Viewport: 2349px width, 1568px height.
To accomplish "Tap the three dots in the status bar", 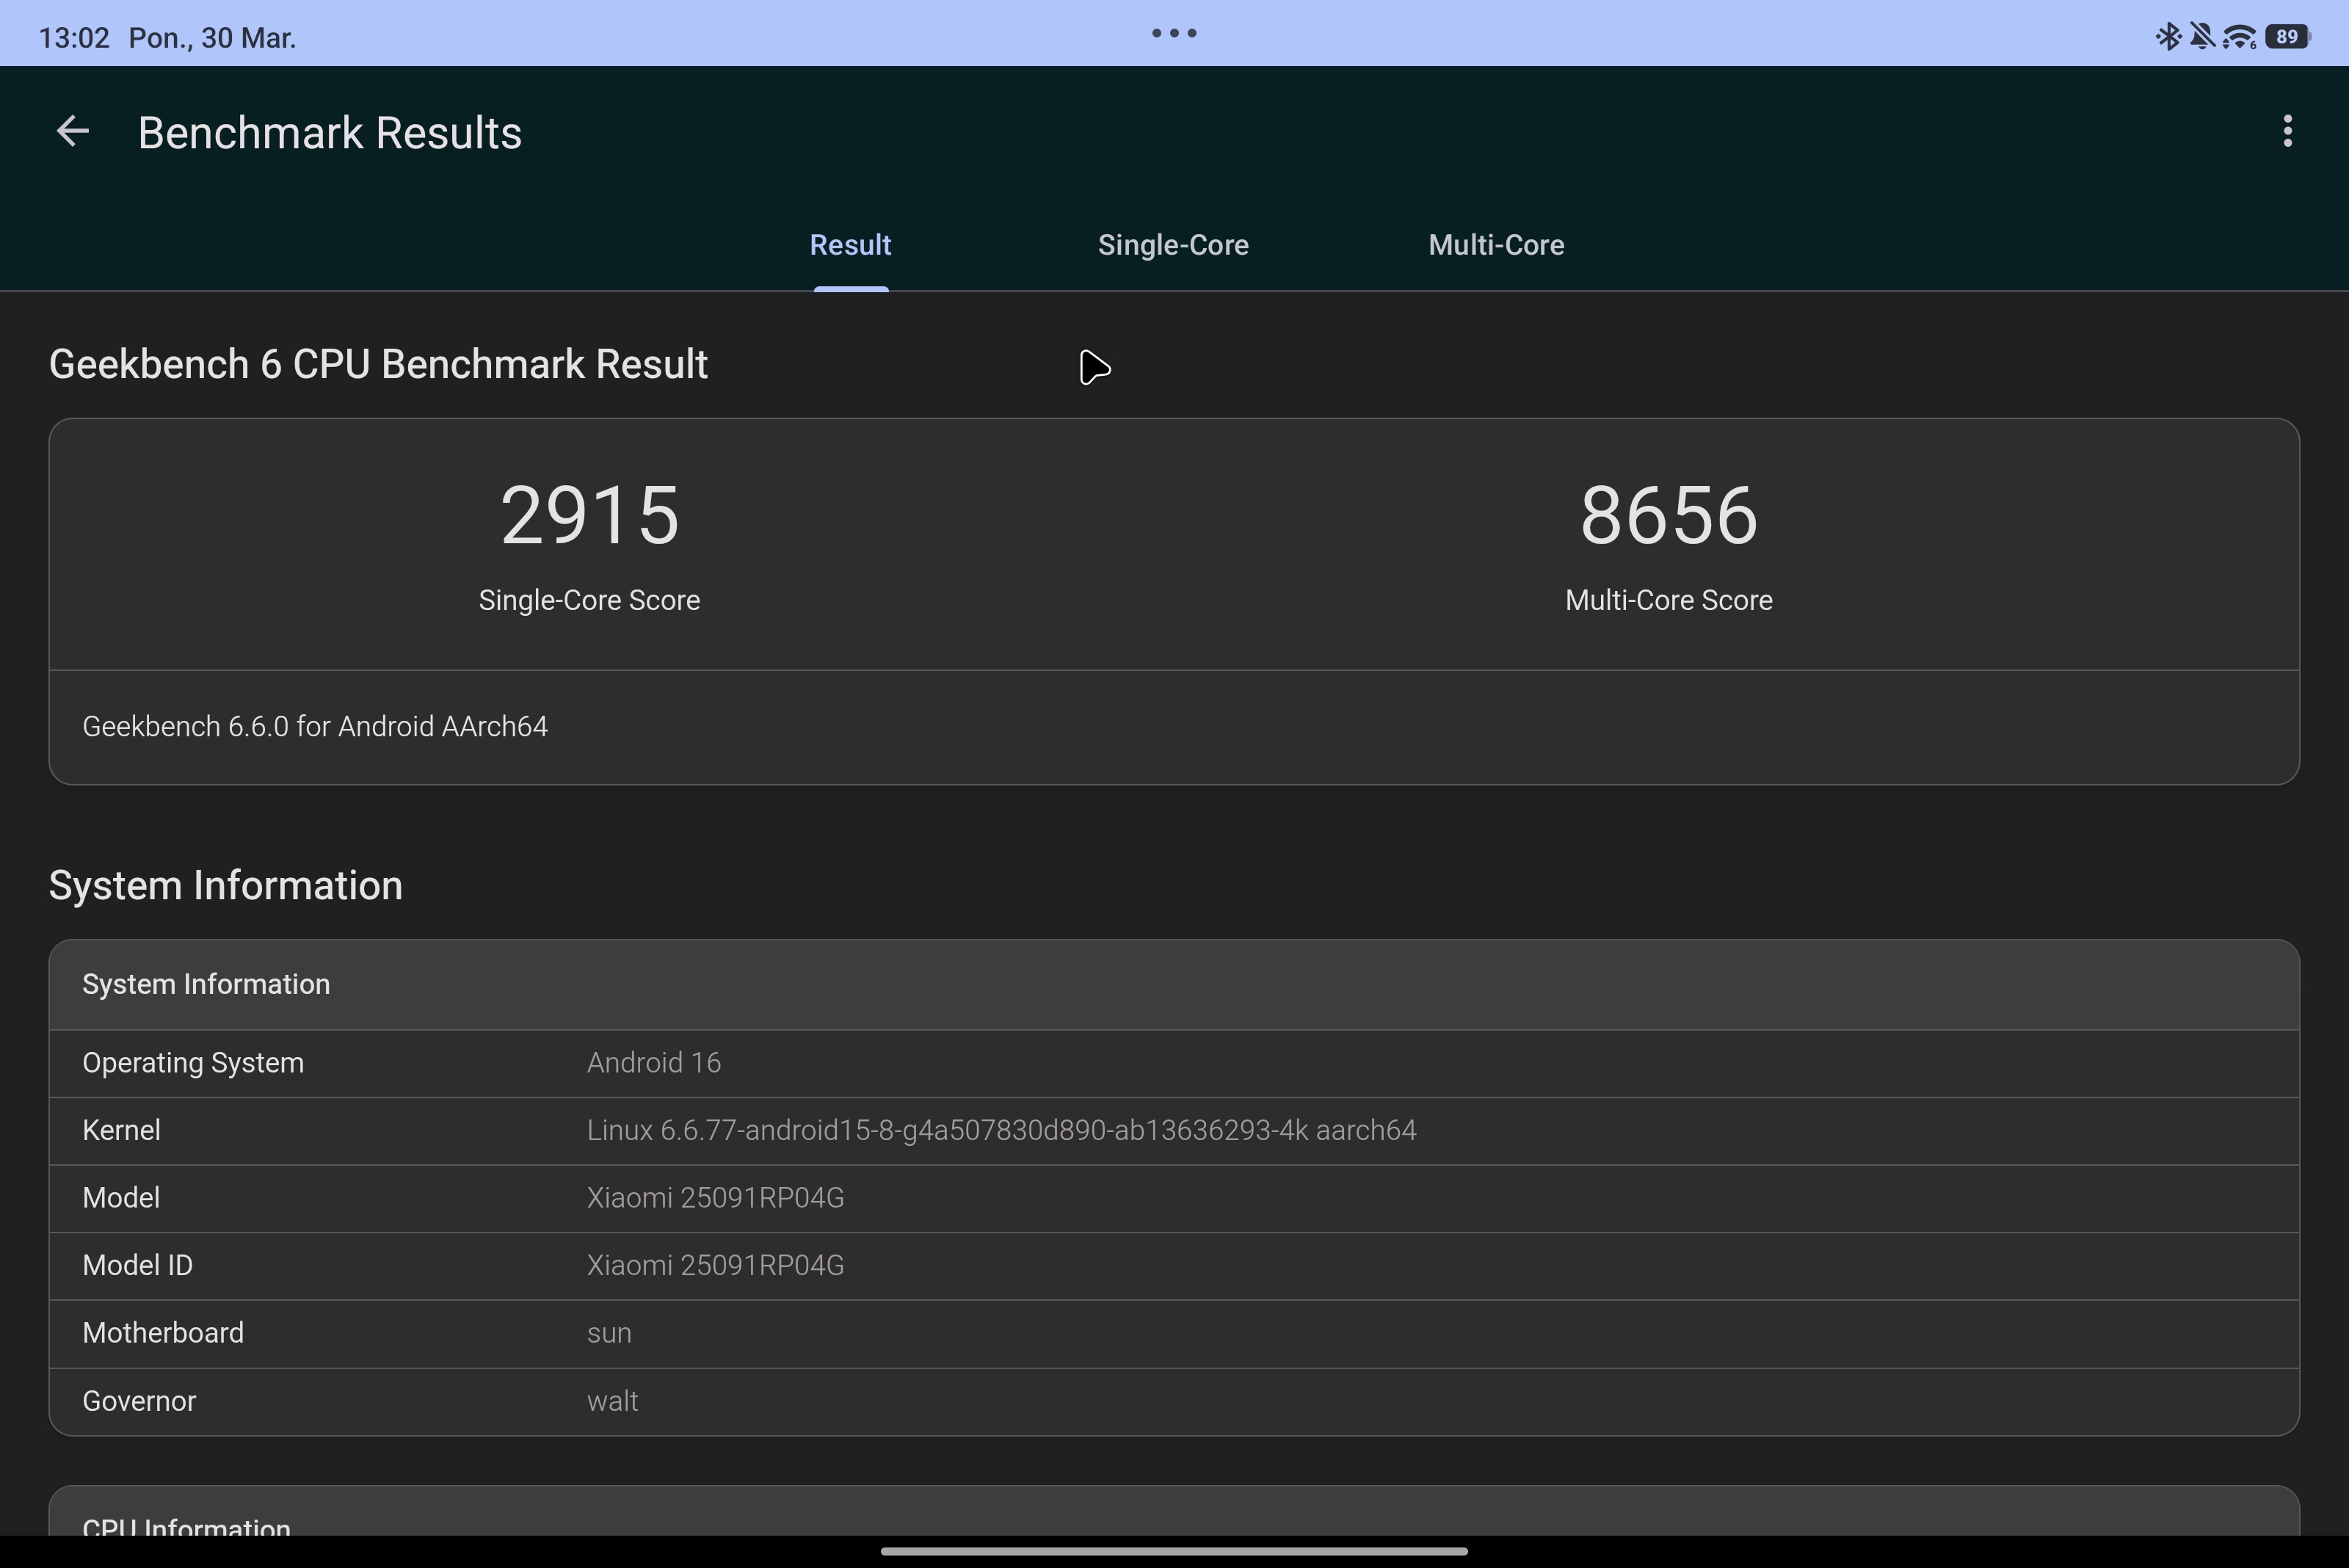I will pos(1174,33).
